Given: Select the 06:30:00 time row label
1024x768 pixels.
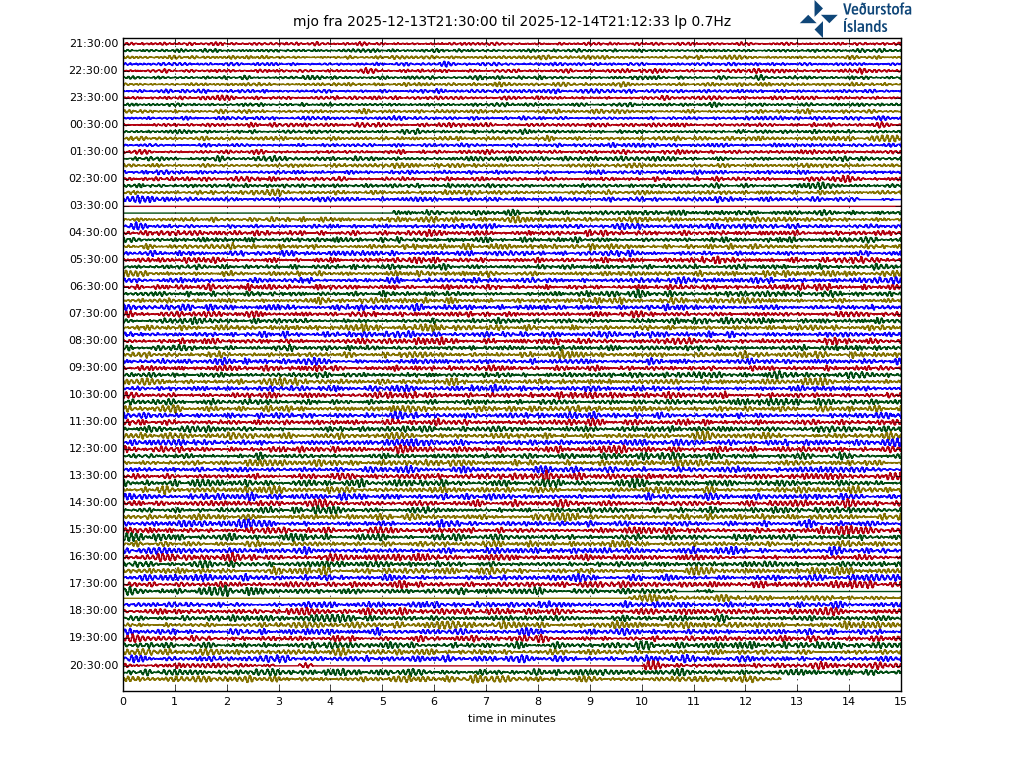Looking at the screenshot, I should pos(94,287).
